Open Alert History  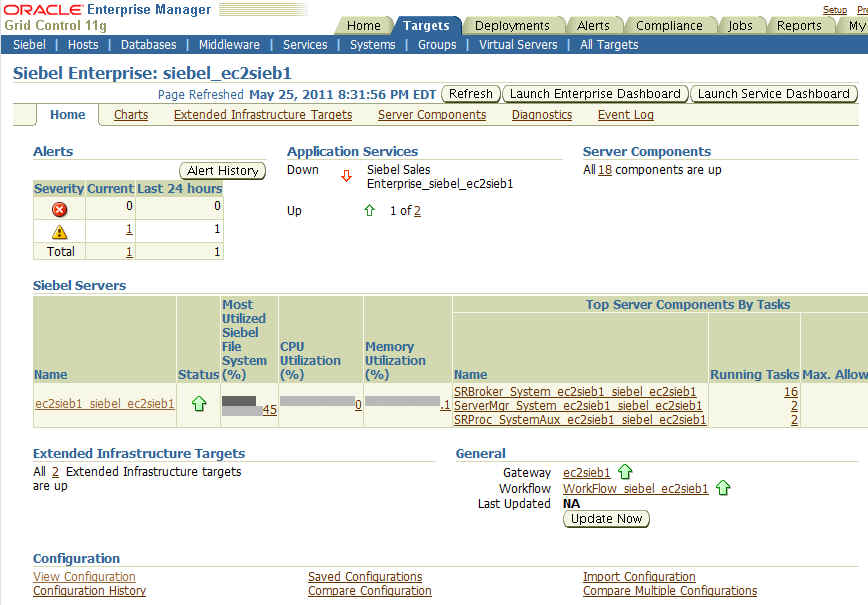click(x=223, y=170)
